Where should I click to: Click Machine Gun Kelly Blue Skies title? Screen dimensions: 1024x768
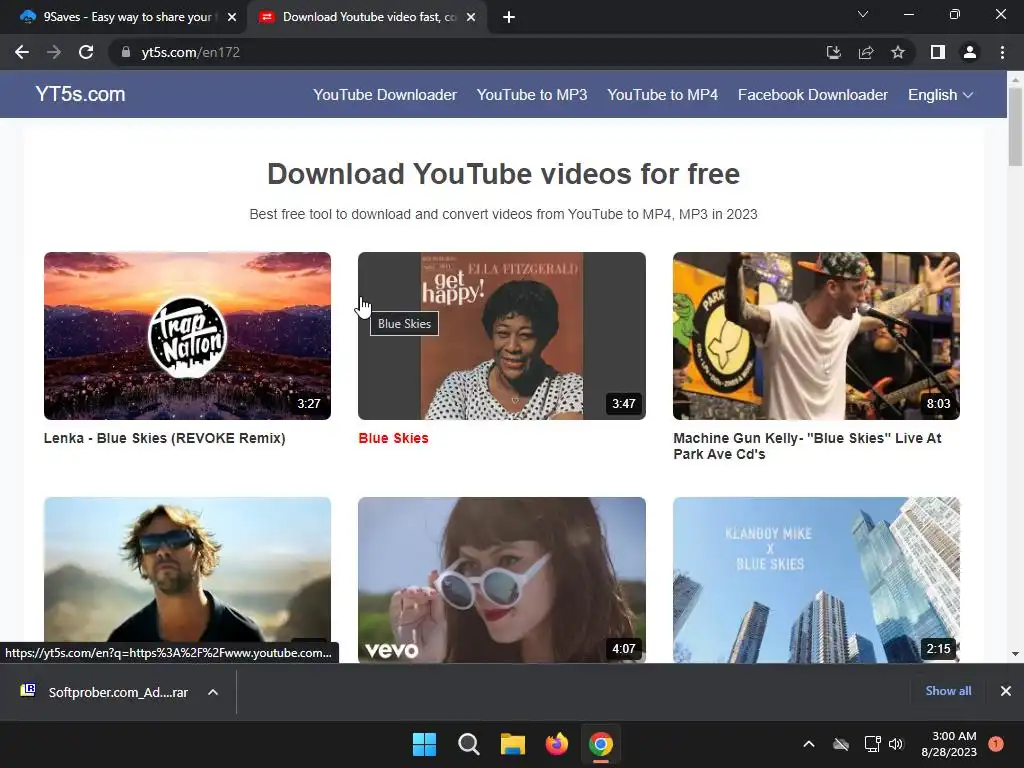[807, 446]
